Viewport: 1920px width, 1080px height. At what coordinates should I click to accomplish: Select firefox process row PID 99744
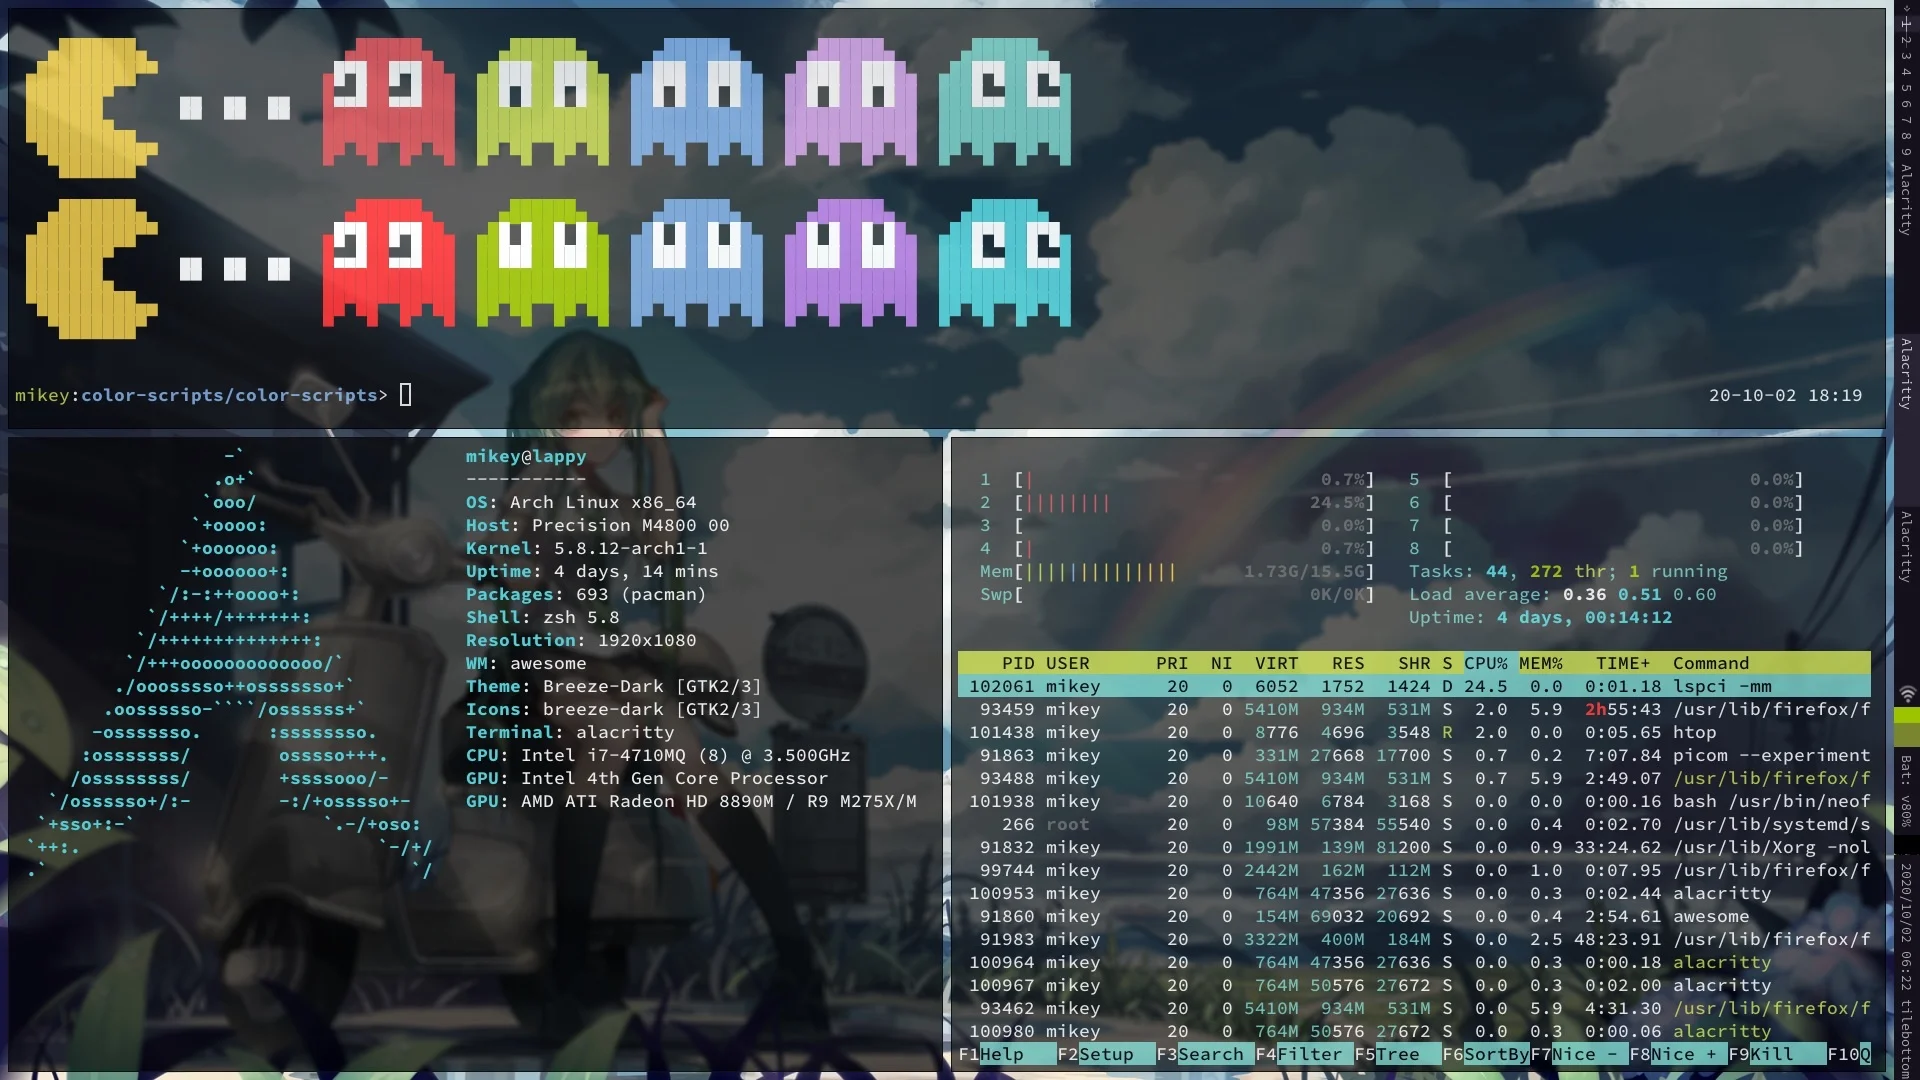pyautogui.click(x=1414, y=870)
